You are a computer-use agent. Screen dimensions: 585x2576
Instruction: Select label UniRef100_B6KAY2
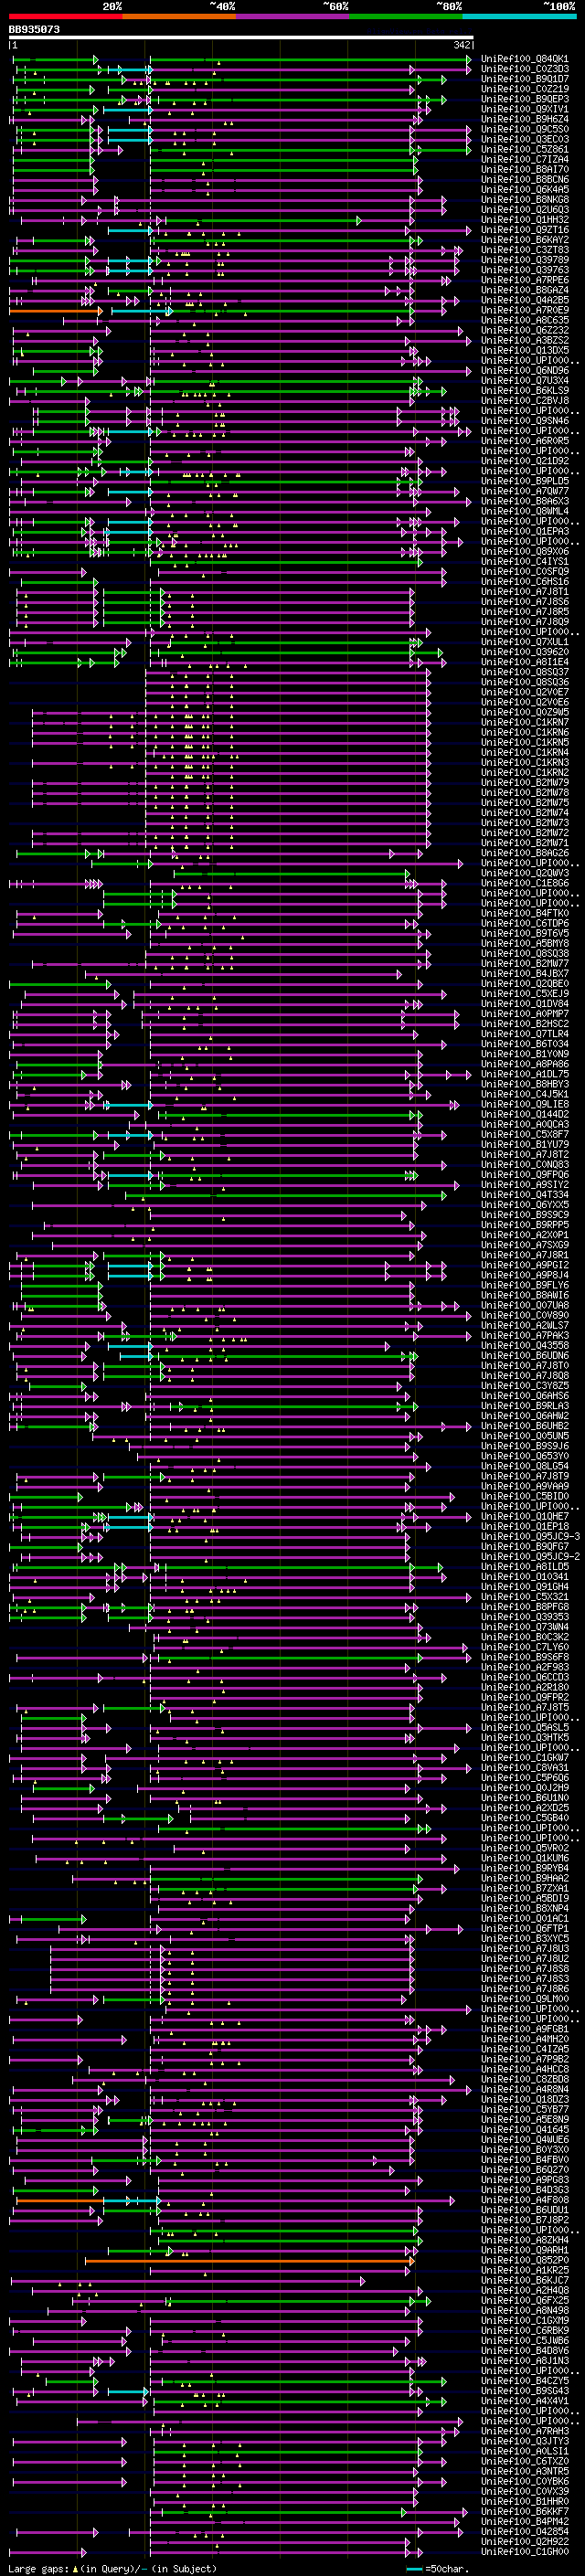pos(525,240)
